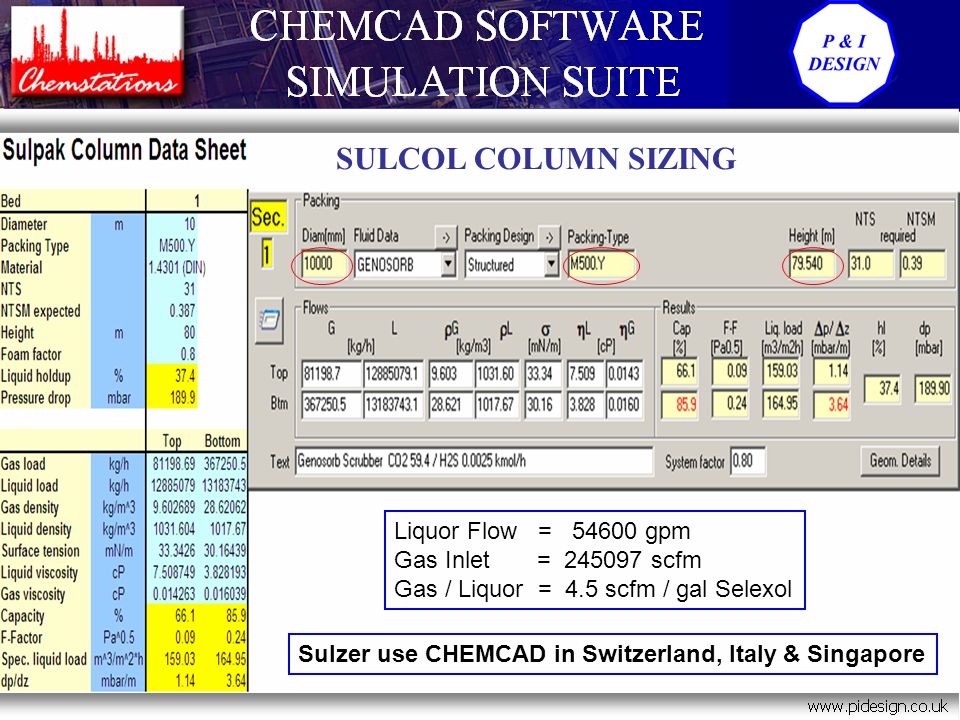Image resolution: width=960 pixels, height=720 pixels.
Task: Click the dp [mbar] result box 189.90
Action: [x=933, y=389]
